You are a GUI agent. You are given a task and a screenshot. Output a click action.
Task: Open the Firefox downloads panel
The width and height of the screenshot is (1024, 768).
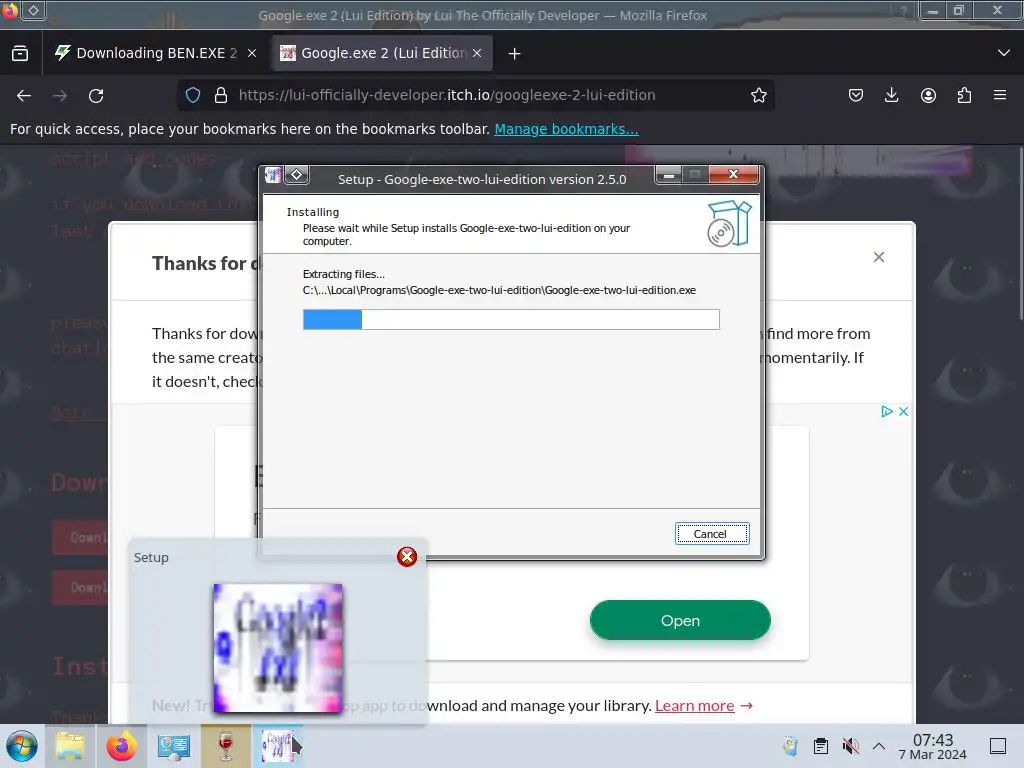click(891, 95)
